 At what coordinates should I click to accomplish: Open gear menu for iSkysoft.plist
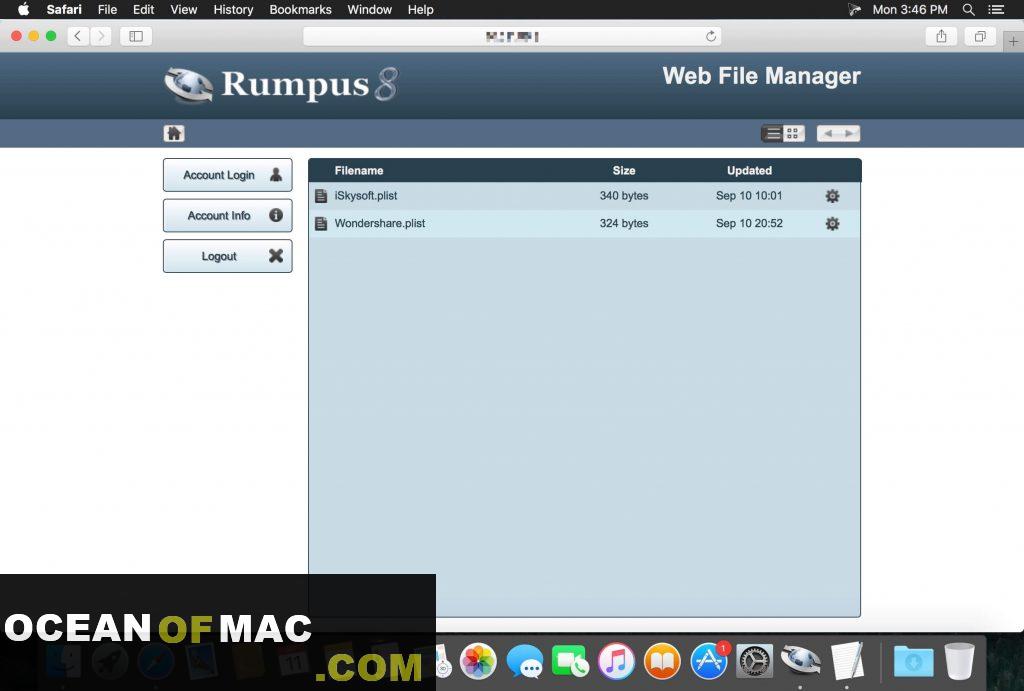(x=832, y=196)
